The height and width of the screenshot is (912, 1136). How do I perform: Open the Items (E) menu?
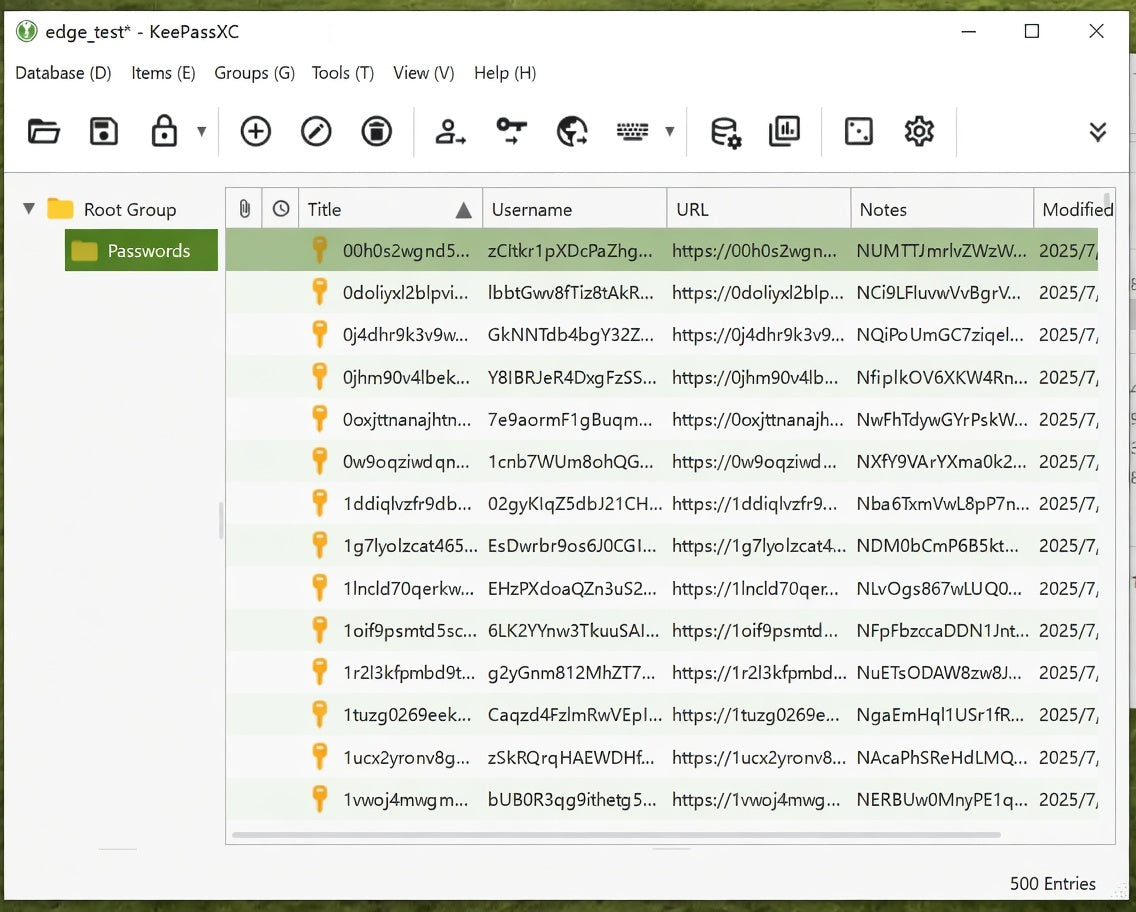pos(163,73)
